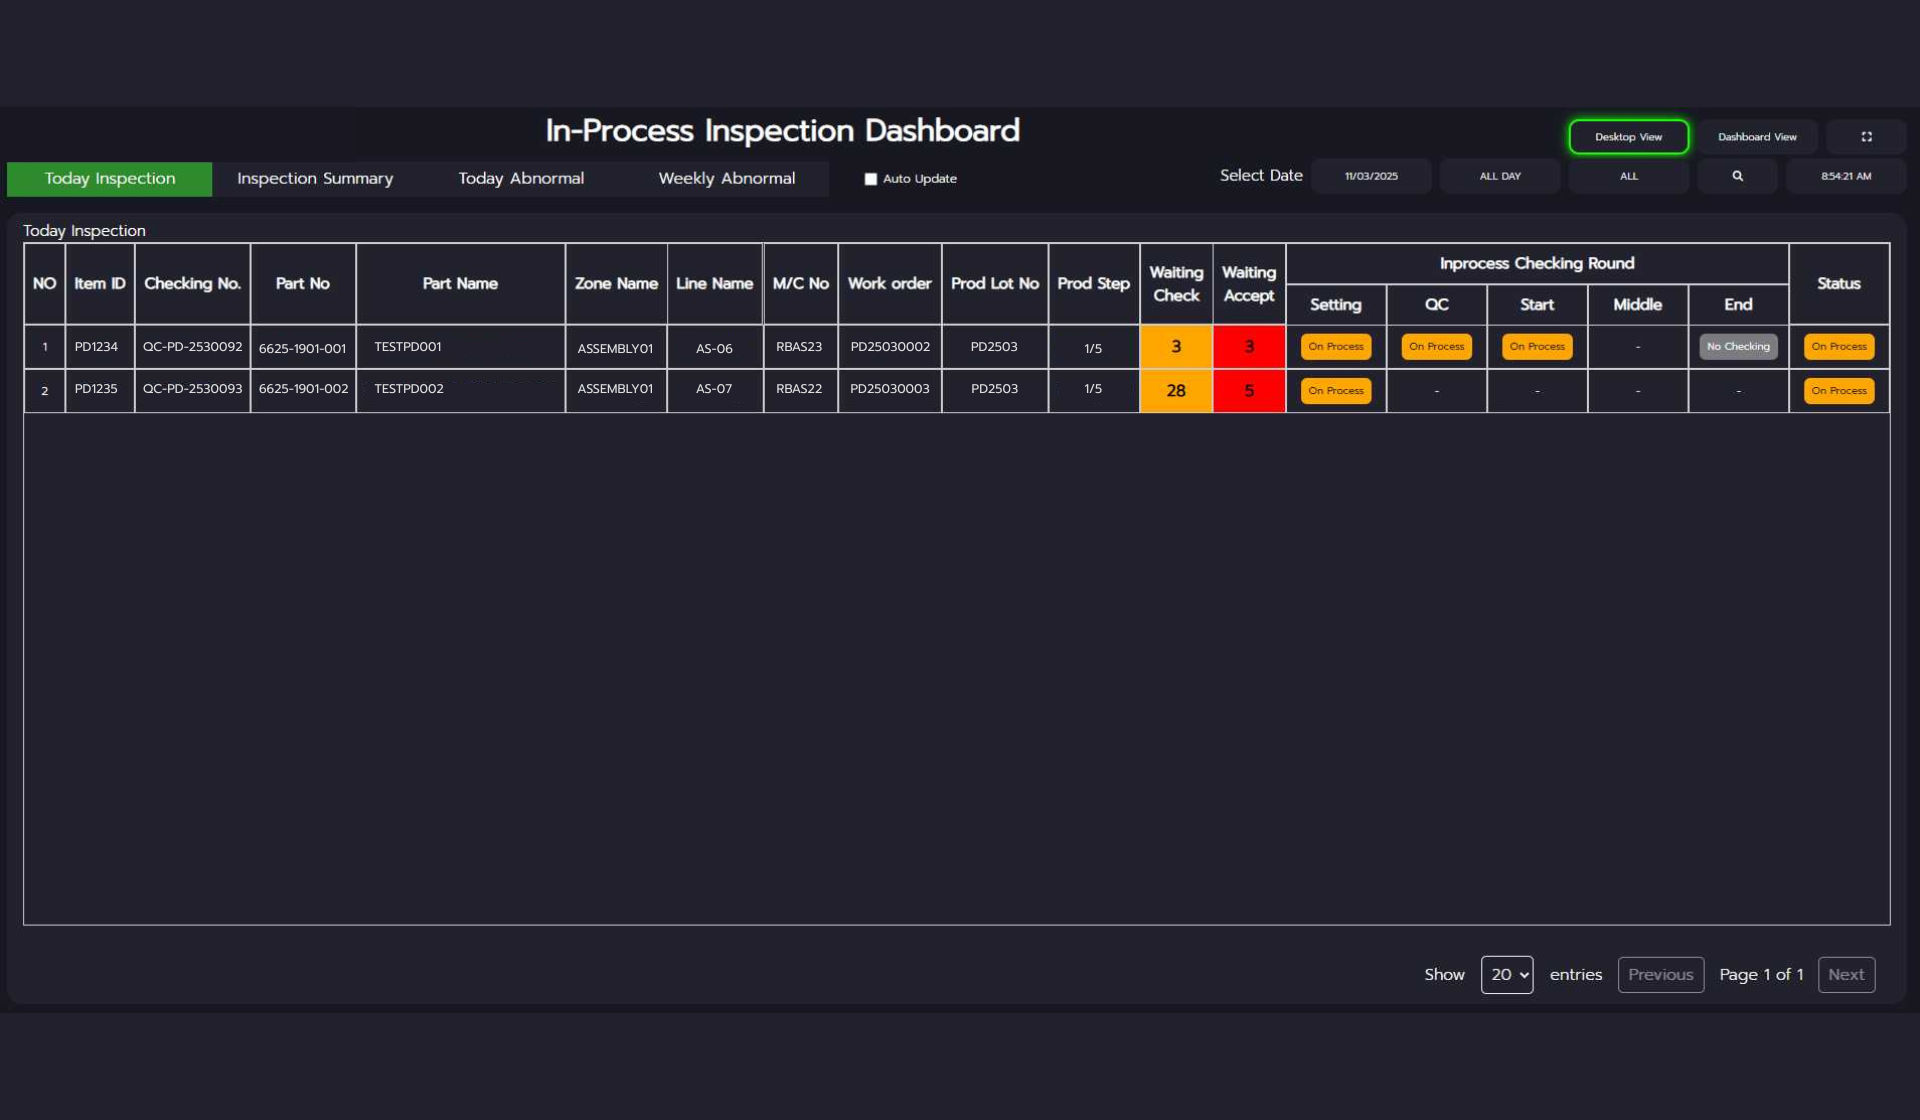This screenshot has width=1920, height=1120.
Task: Click the red Waiting Accept cell showing 5
Action: 1248,391
